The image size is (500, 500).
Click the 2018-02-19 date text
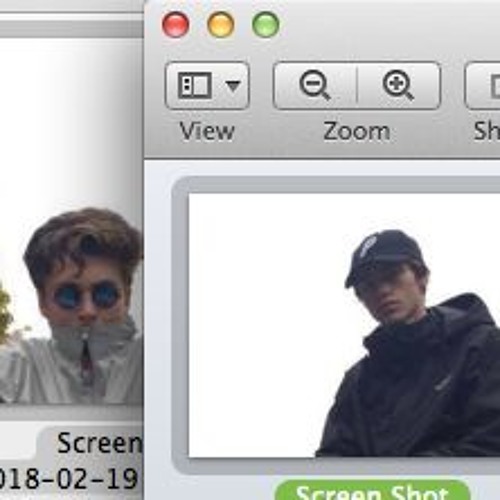click(x=68, y=479)
